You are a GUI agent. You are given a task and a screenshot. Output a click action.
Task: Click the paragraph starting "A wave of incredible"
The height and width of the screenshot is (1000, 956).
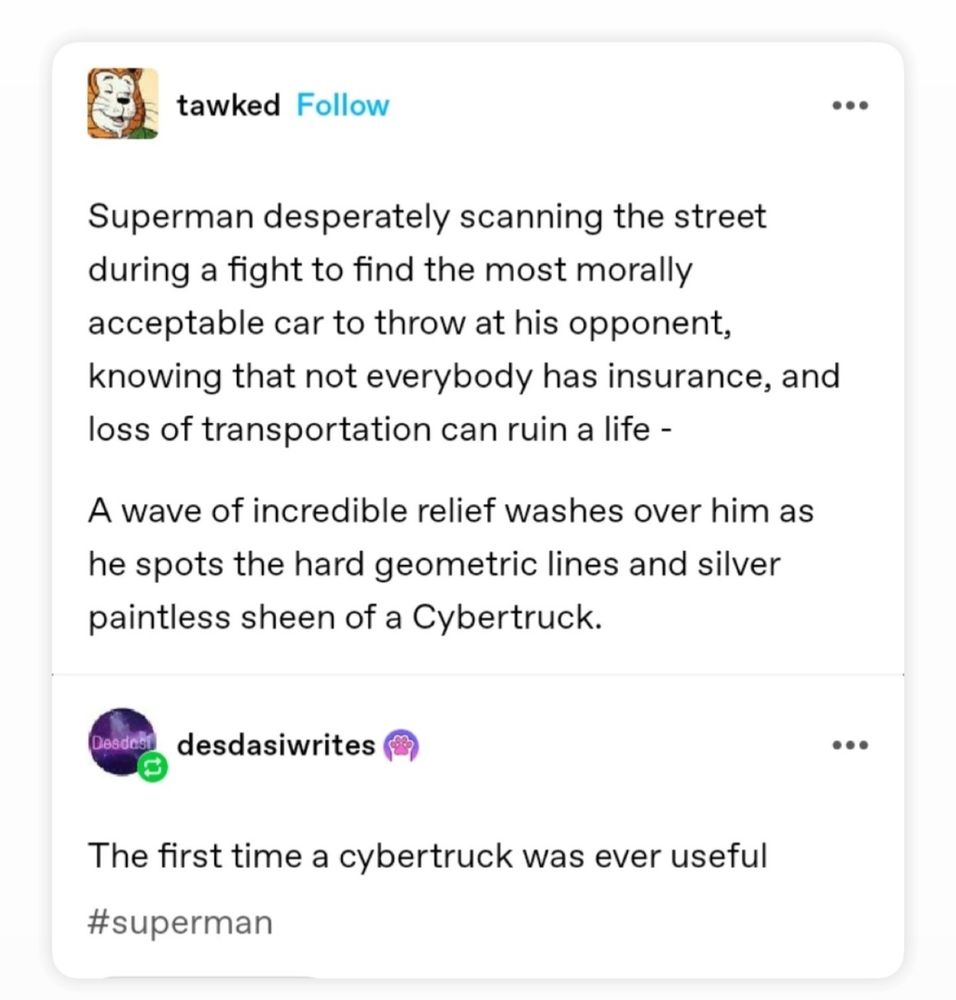450,564
